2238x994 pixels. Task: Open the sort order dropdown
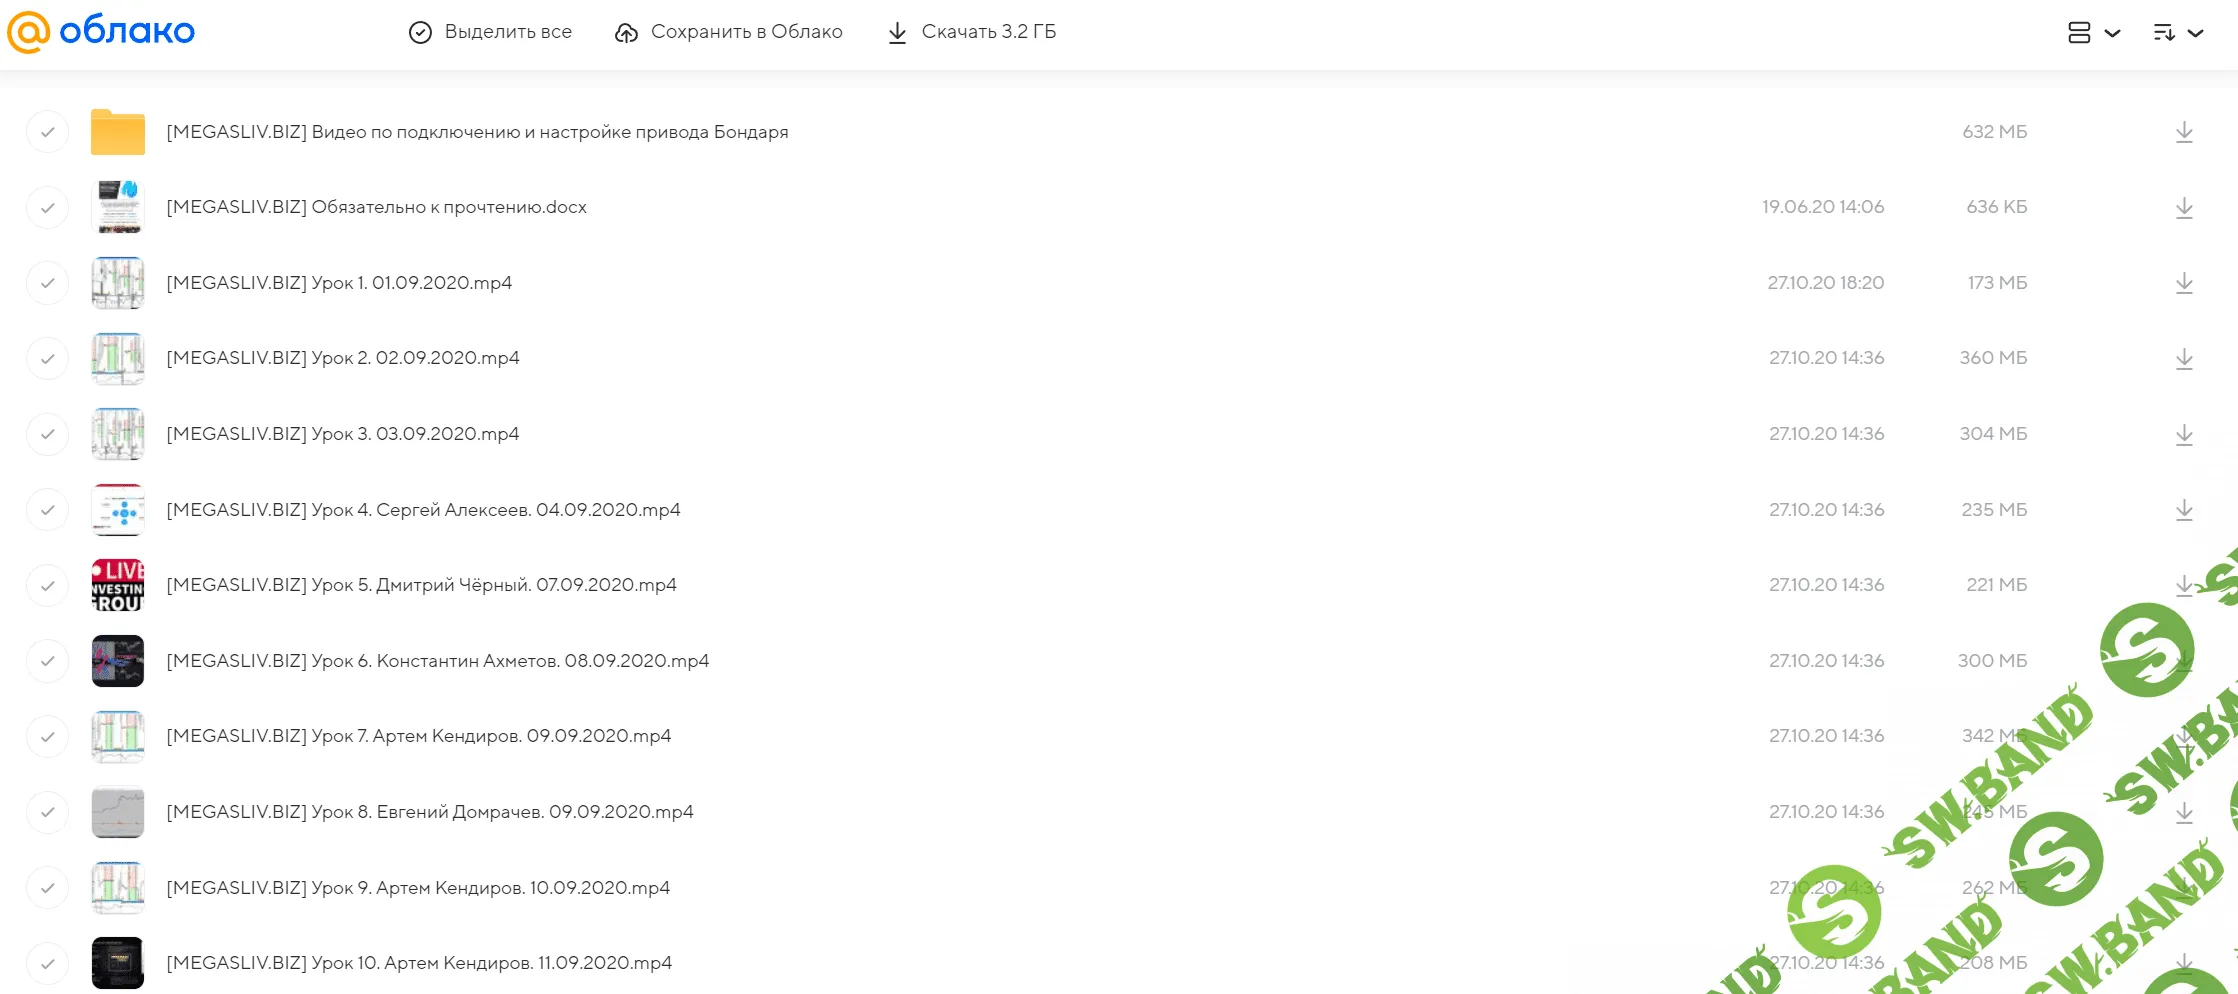(2178, 33)
